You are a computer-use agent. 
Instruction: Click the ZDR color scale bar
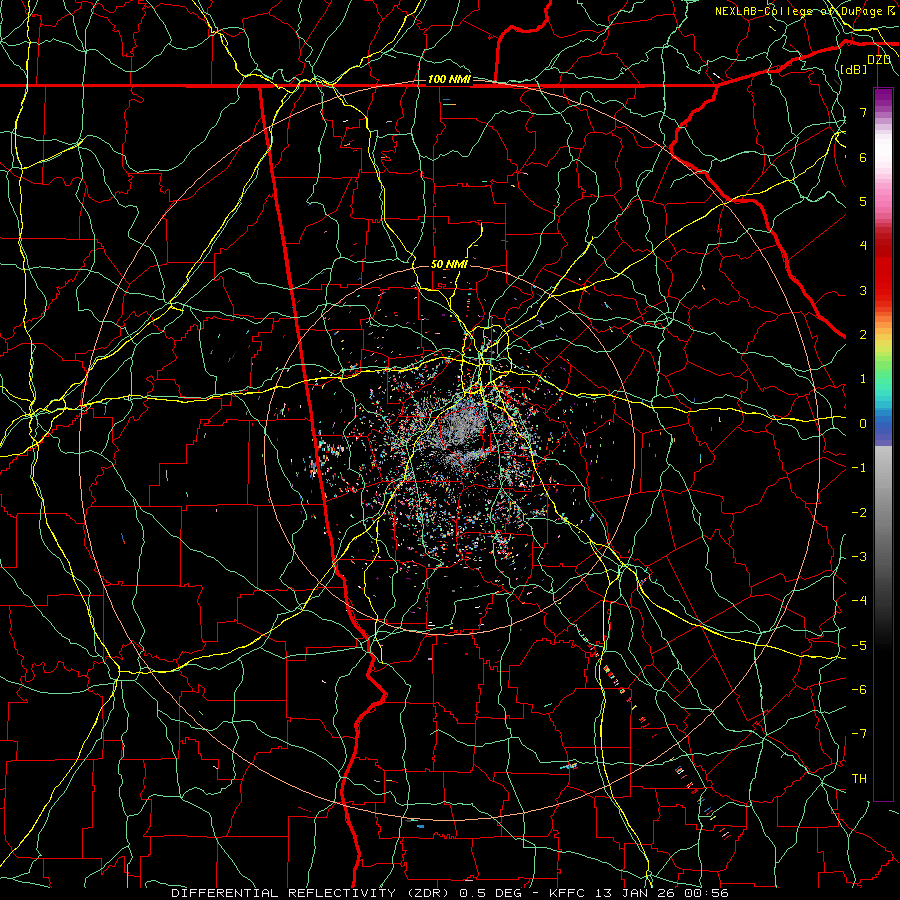point(883,444)
